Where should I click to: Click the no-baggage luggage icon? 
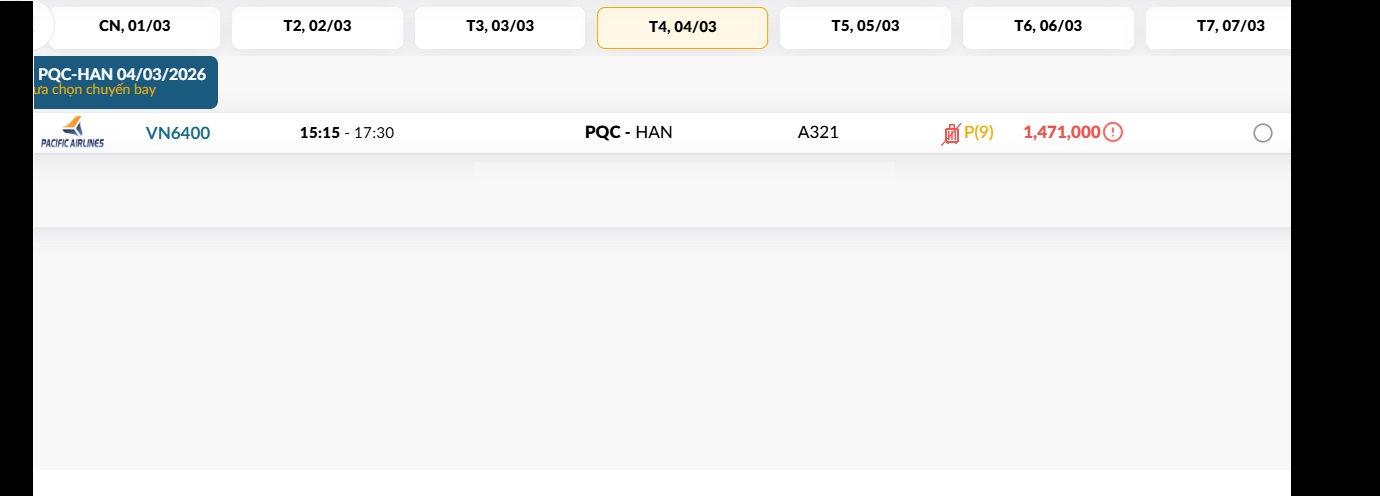tap(950, 133)
